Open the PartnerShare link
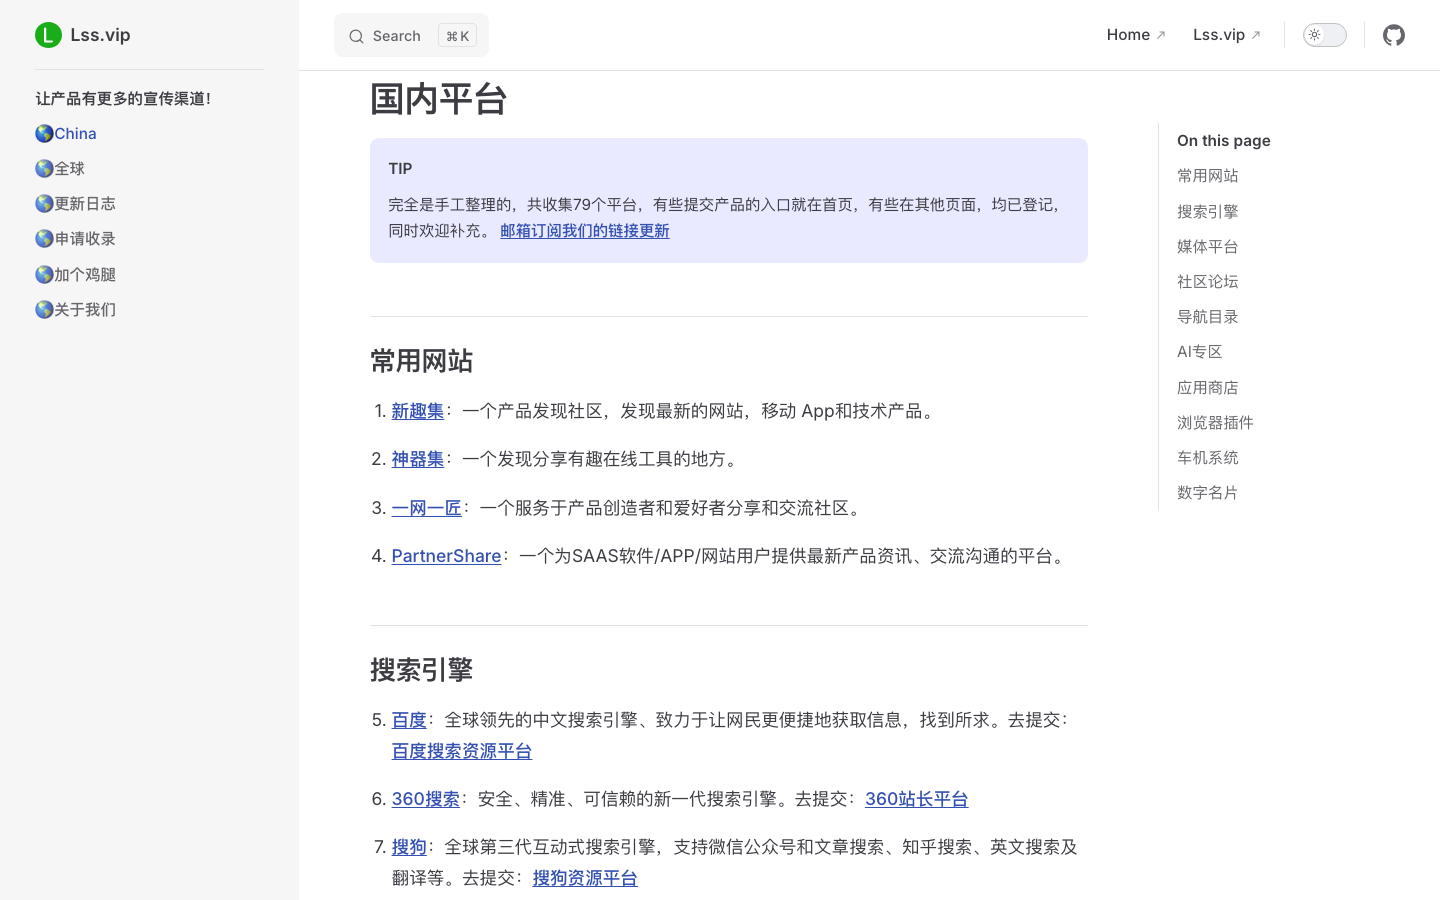 [x=446, y=556]
